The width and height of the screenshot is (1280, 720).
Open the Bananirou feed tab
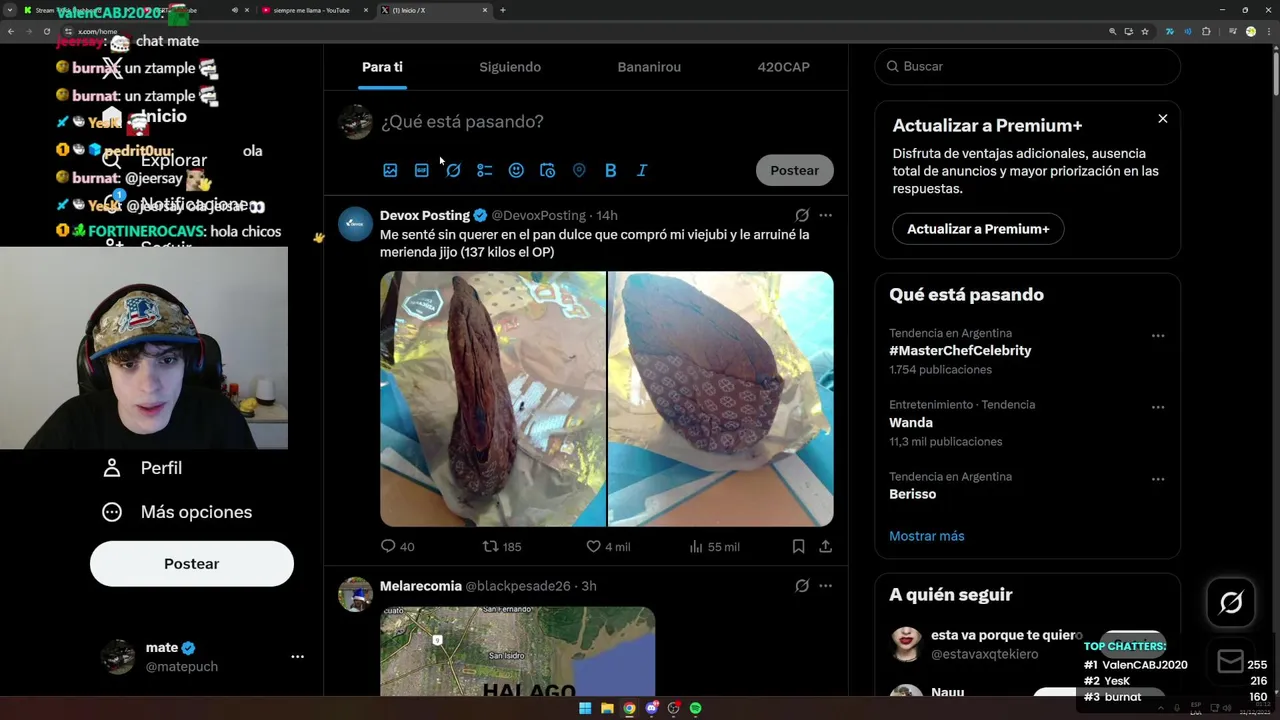649,67
